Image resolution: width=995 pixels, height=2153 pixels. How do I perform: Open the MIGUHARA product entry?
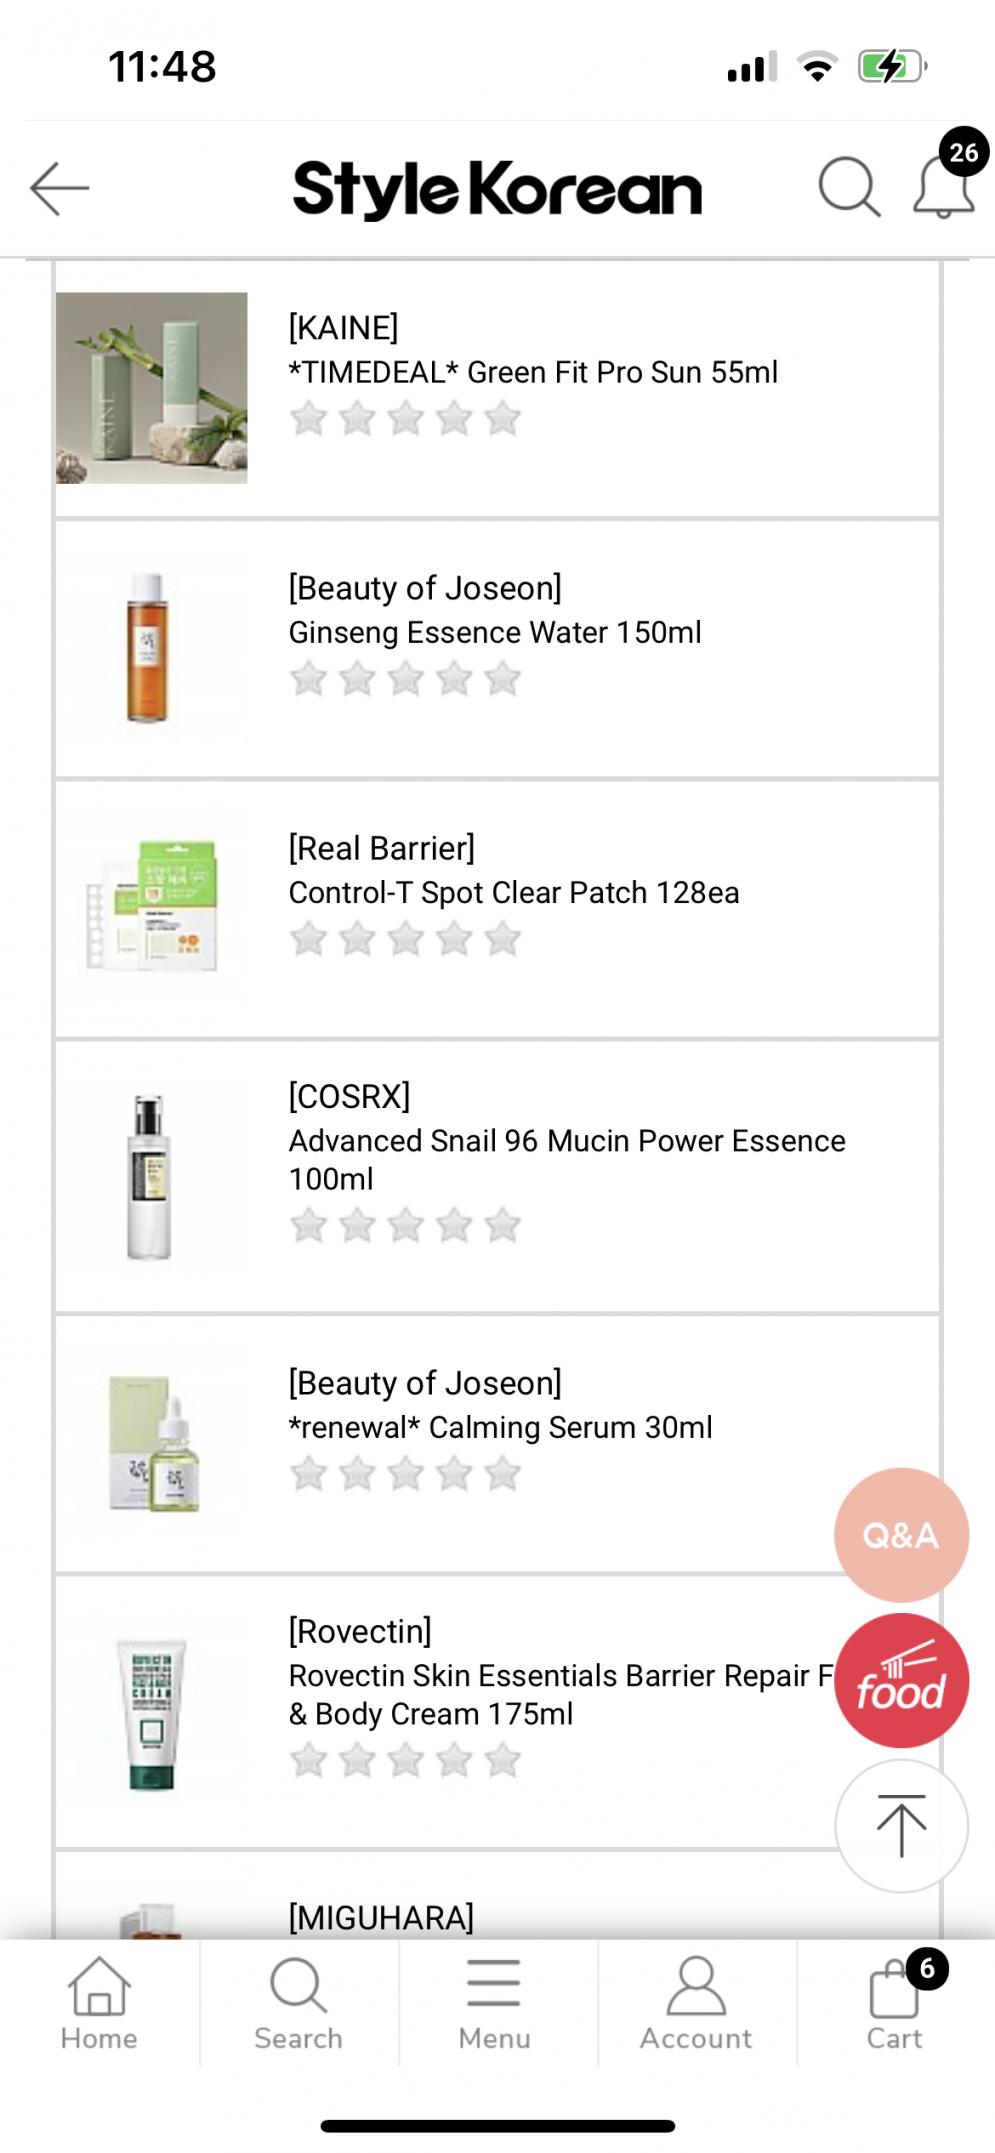(381, 1917)
